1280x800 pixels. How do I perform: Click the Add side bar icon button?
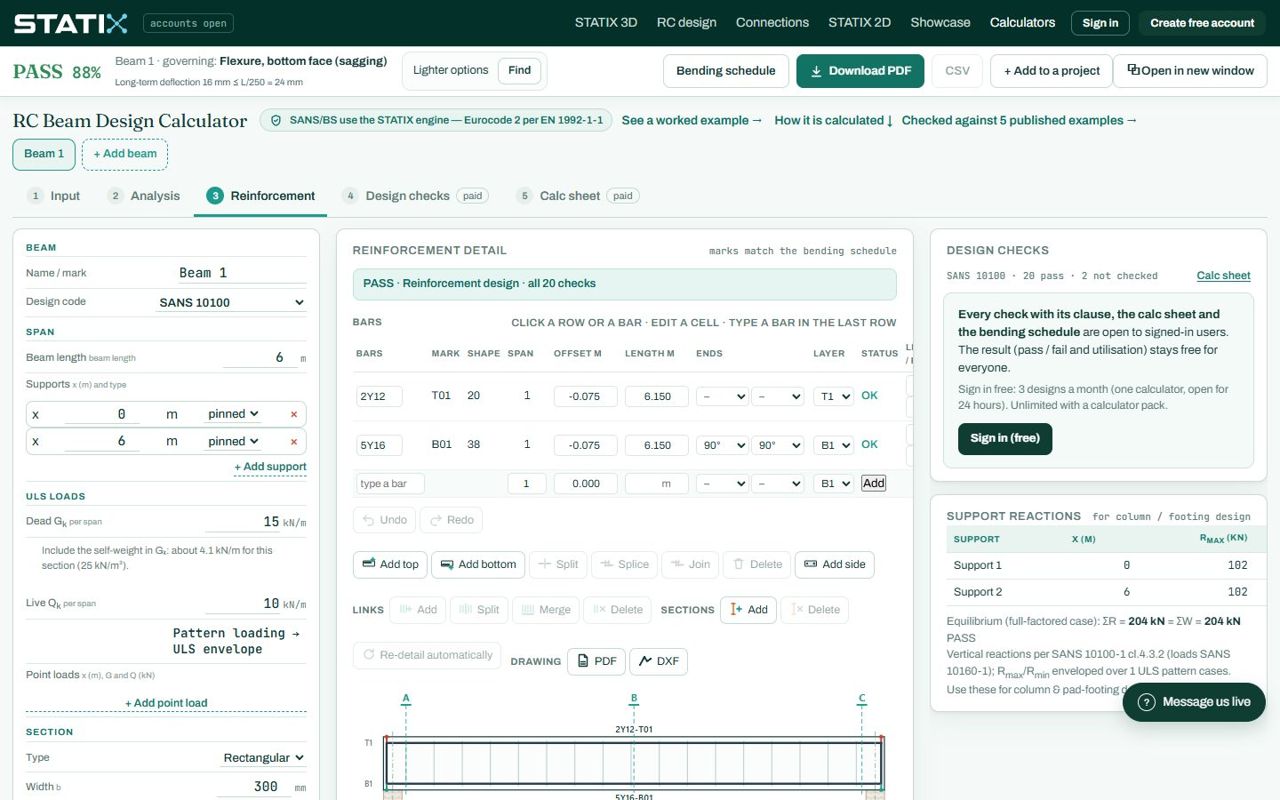coord(834,565)
